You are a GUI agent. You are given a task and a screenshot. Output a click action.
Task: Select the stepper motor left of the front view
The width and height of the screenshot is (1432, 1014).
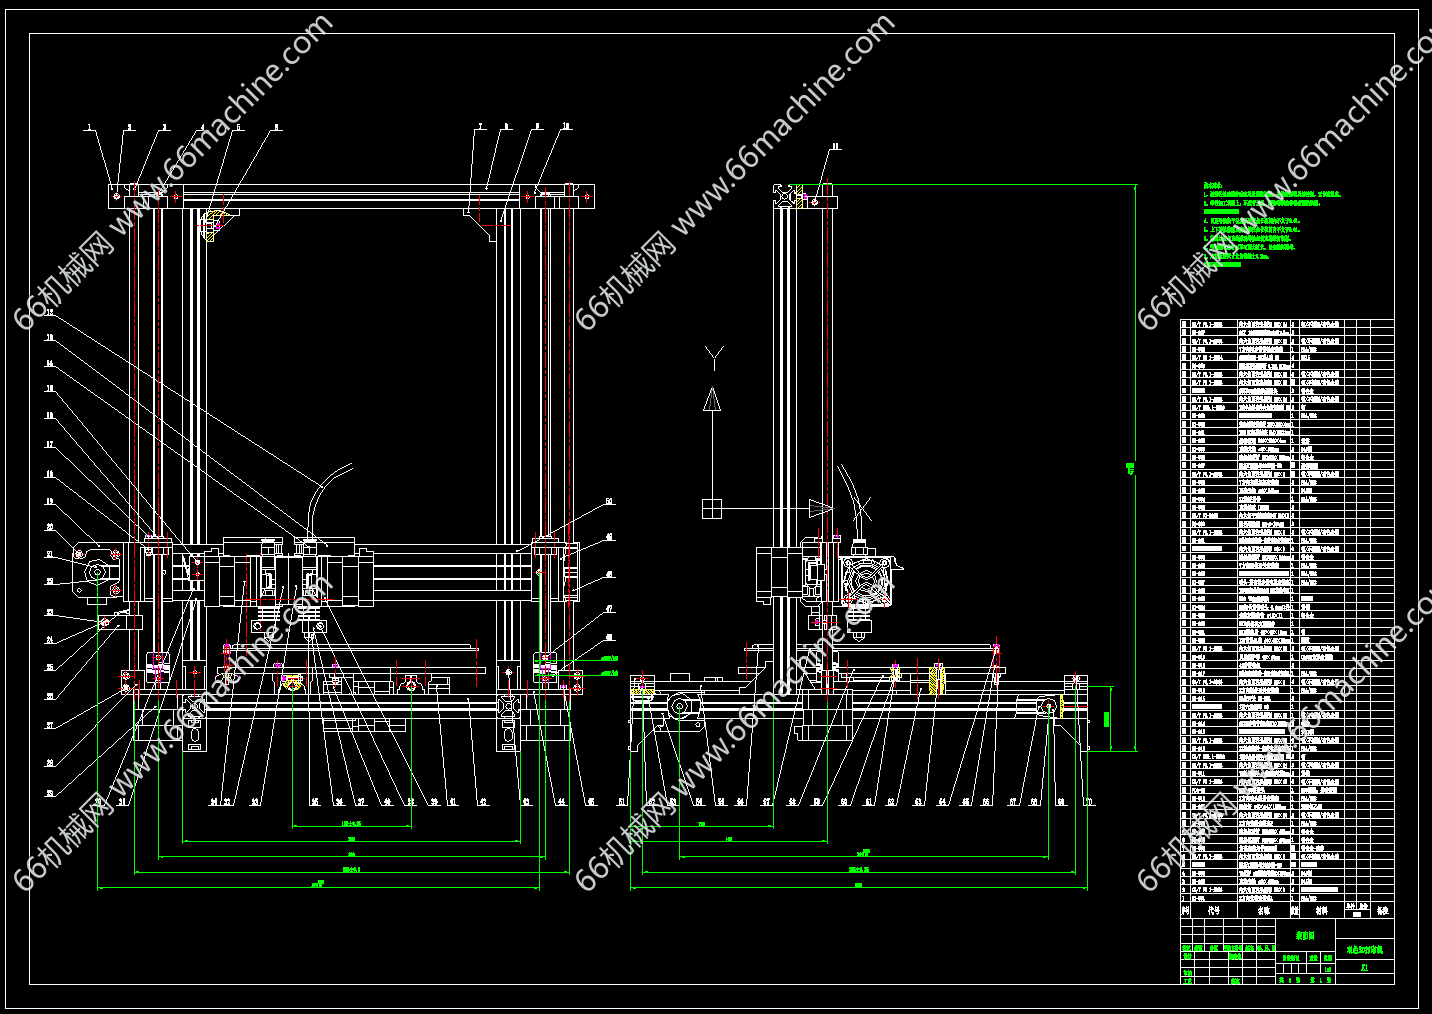pos(98,572)
